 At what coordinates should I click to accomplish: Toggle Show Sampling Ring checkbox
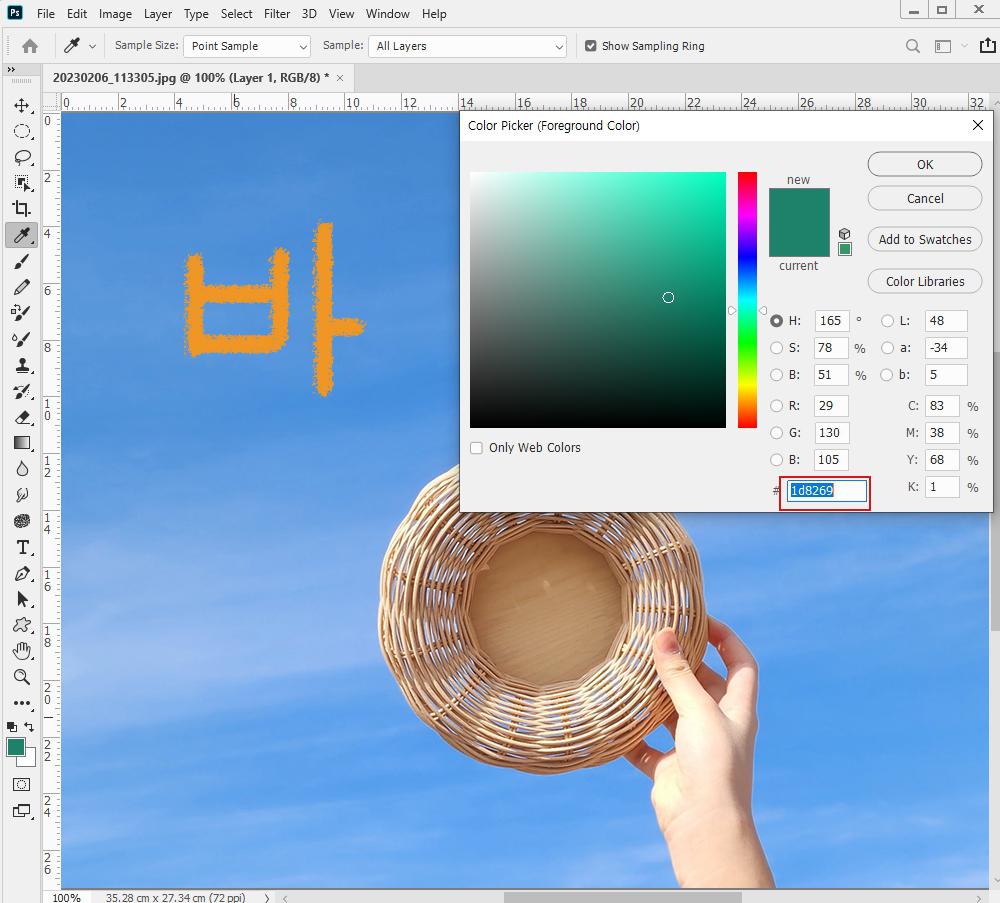[x=591, y=46]
